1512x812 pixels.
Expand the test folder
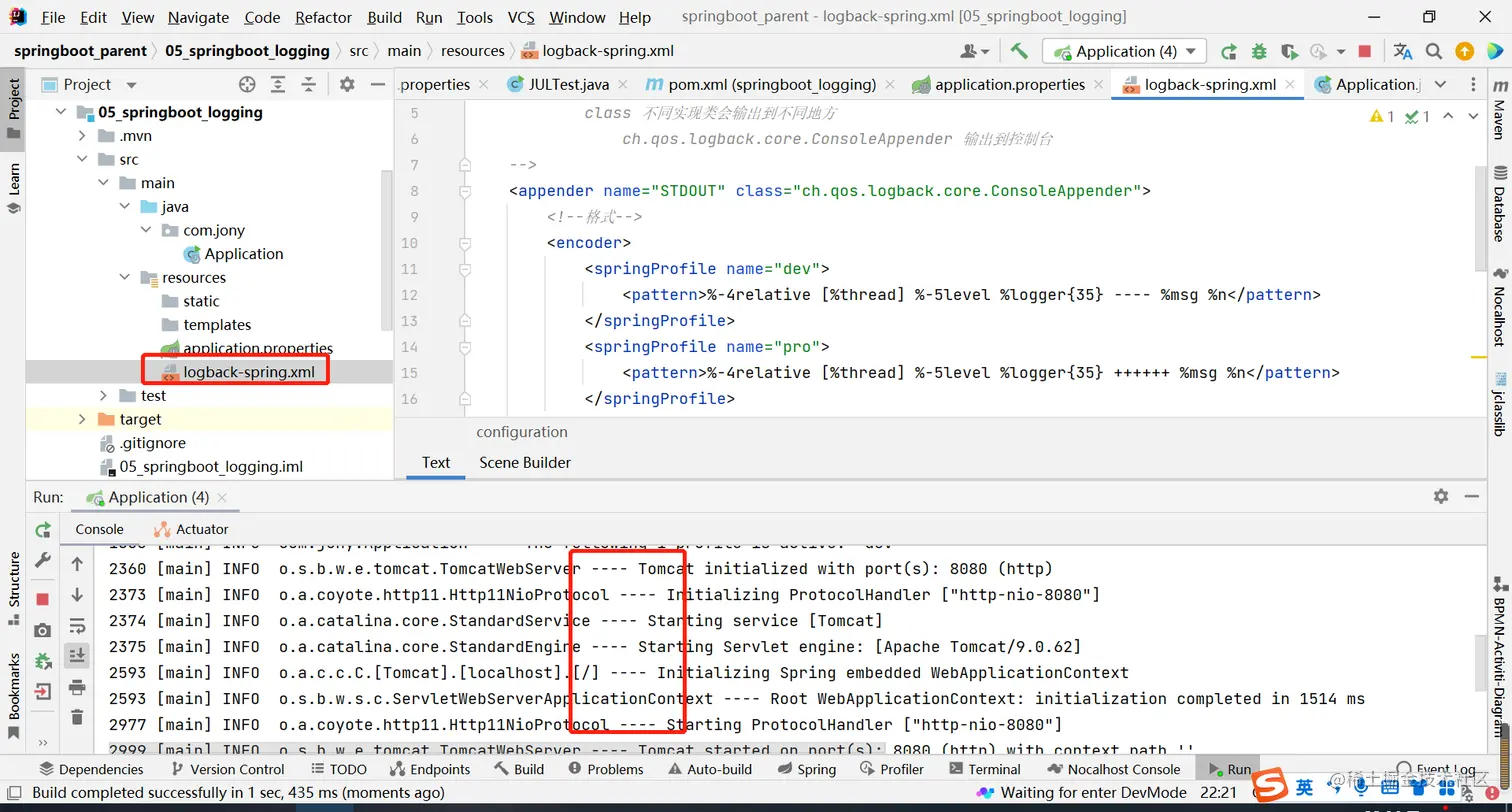(103, 395)
